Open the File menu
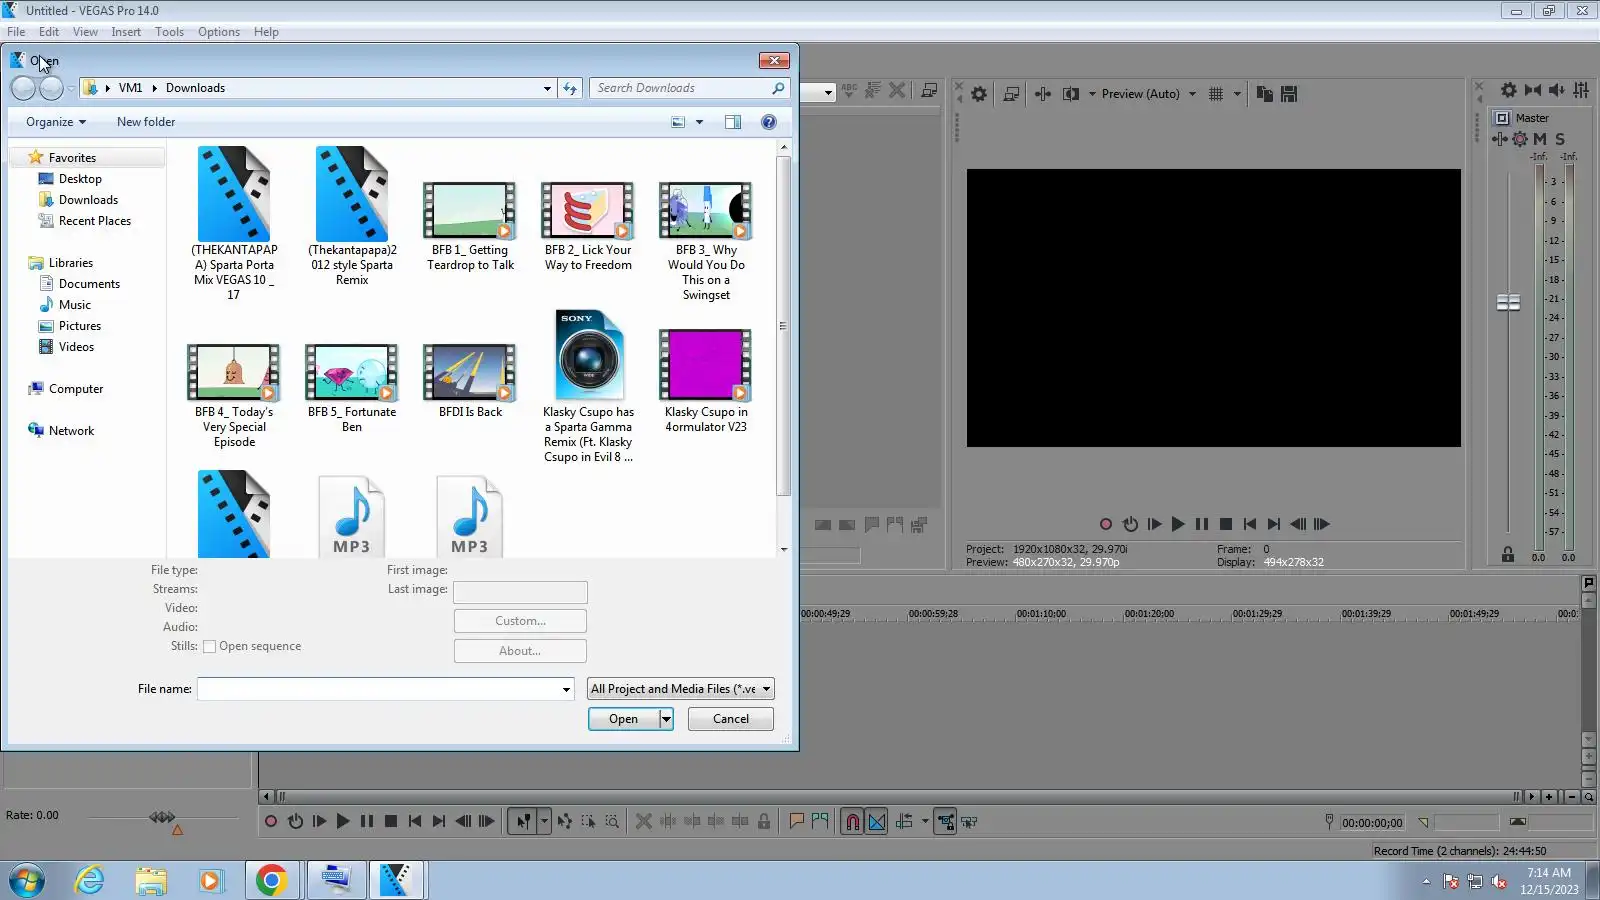The image size is (1600, 900). 16,32
